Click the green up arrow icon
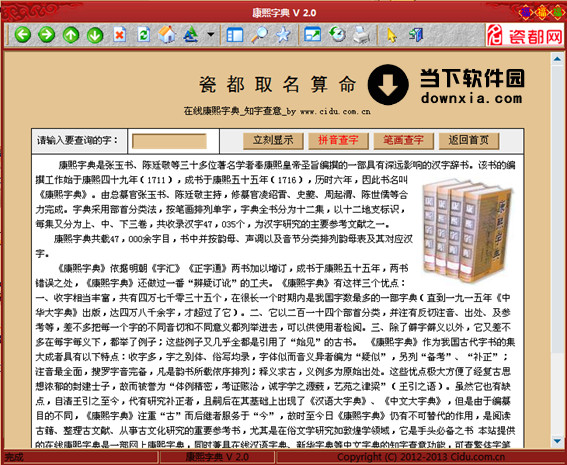The height and width of the screenshot is (465, 567). [71, 35]
